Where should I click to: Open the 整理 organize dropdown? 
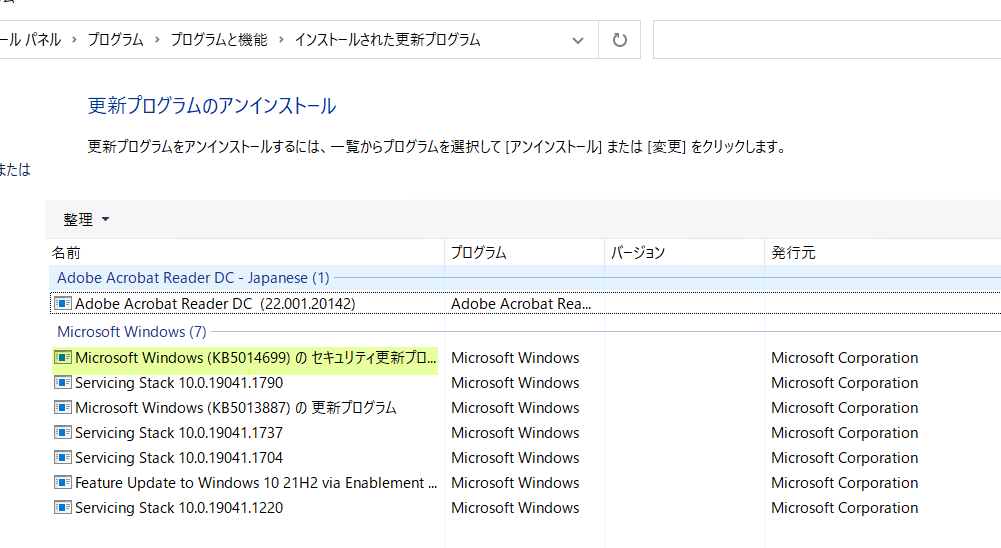click(x=86, y=220)
